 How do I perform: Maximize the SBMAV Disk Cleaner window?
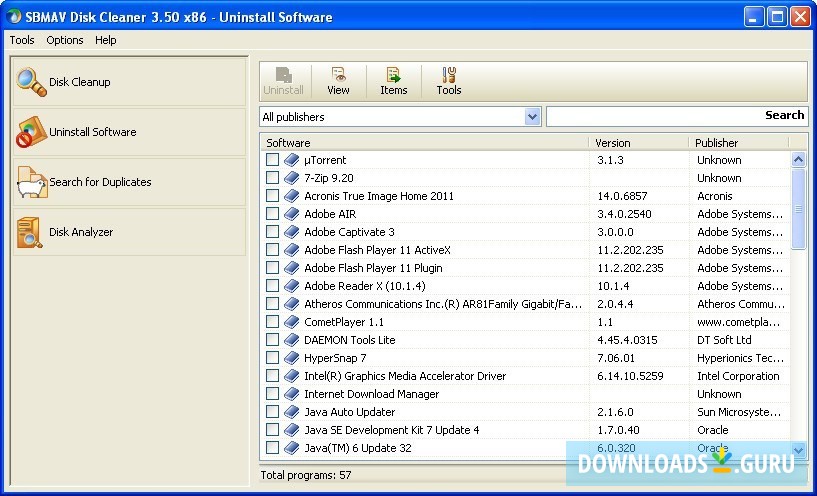pos(777,17)
